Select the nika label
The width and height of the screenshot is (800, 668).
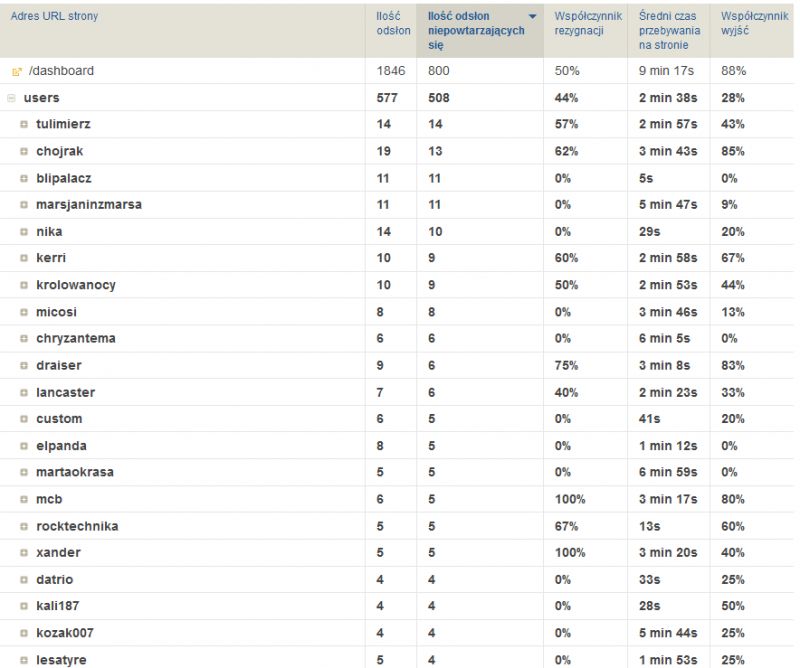pos(49,232)
